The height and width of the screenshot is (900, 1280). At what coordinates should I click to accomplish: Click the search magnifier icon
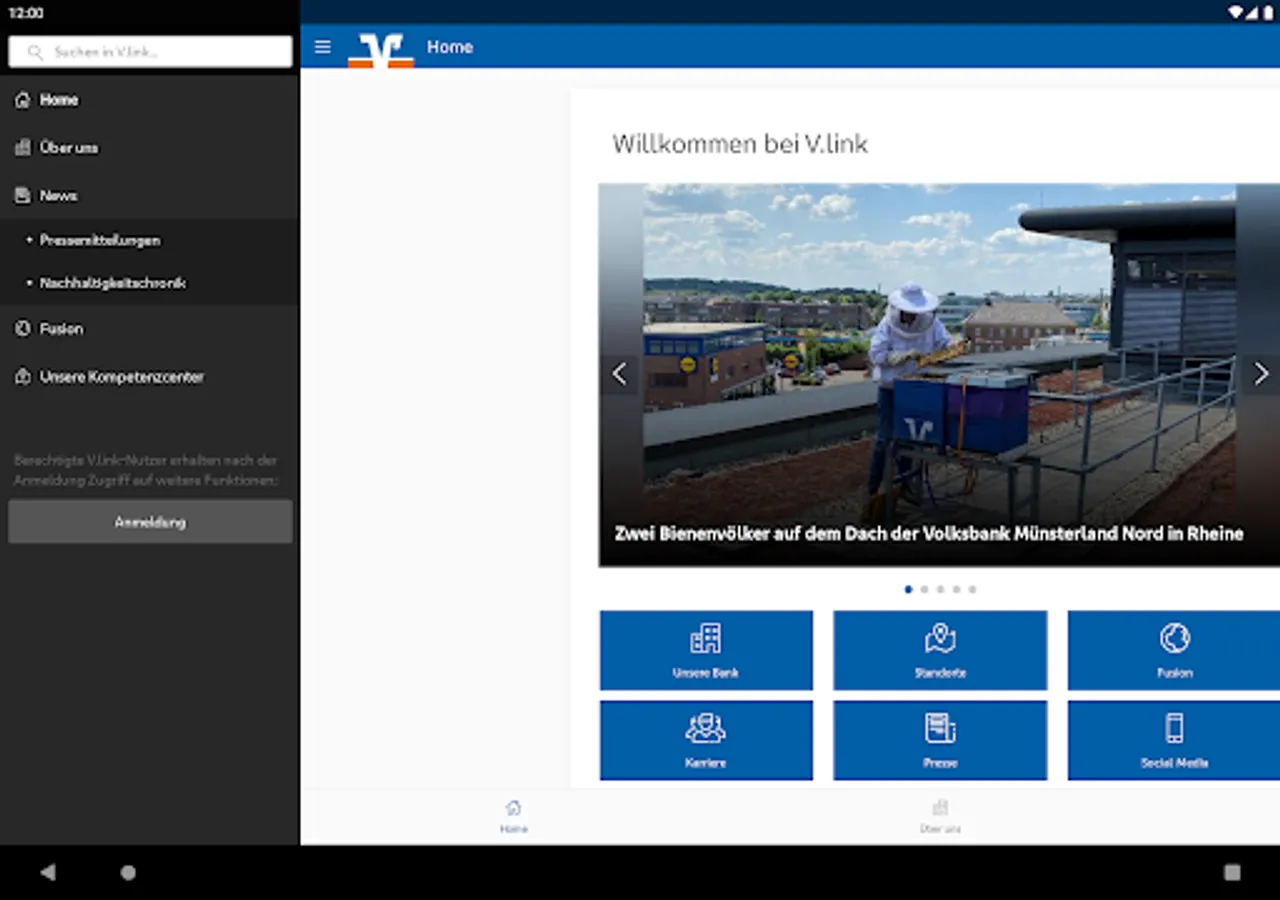(36, 52)
